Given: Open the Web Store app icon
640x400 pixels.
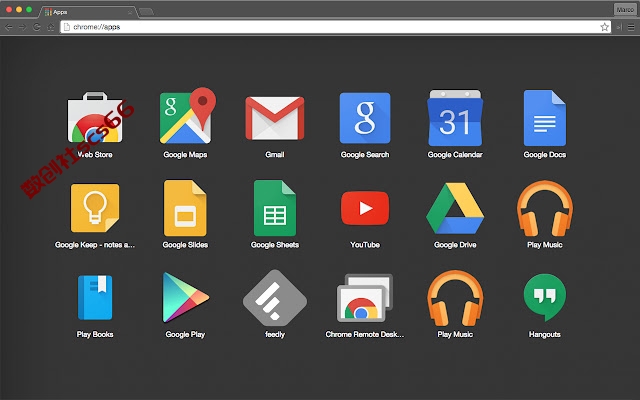Looking at the screenshot, I should point(95,118).
